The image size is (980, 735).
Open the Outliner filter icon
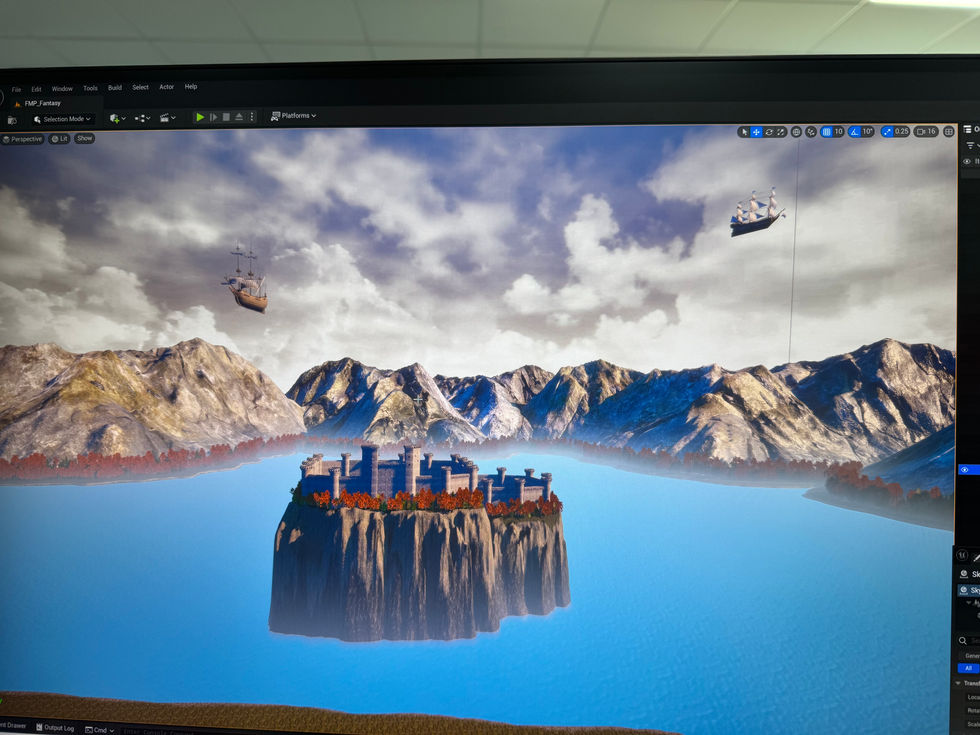[970, 146]
